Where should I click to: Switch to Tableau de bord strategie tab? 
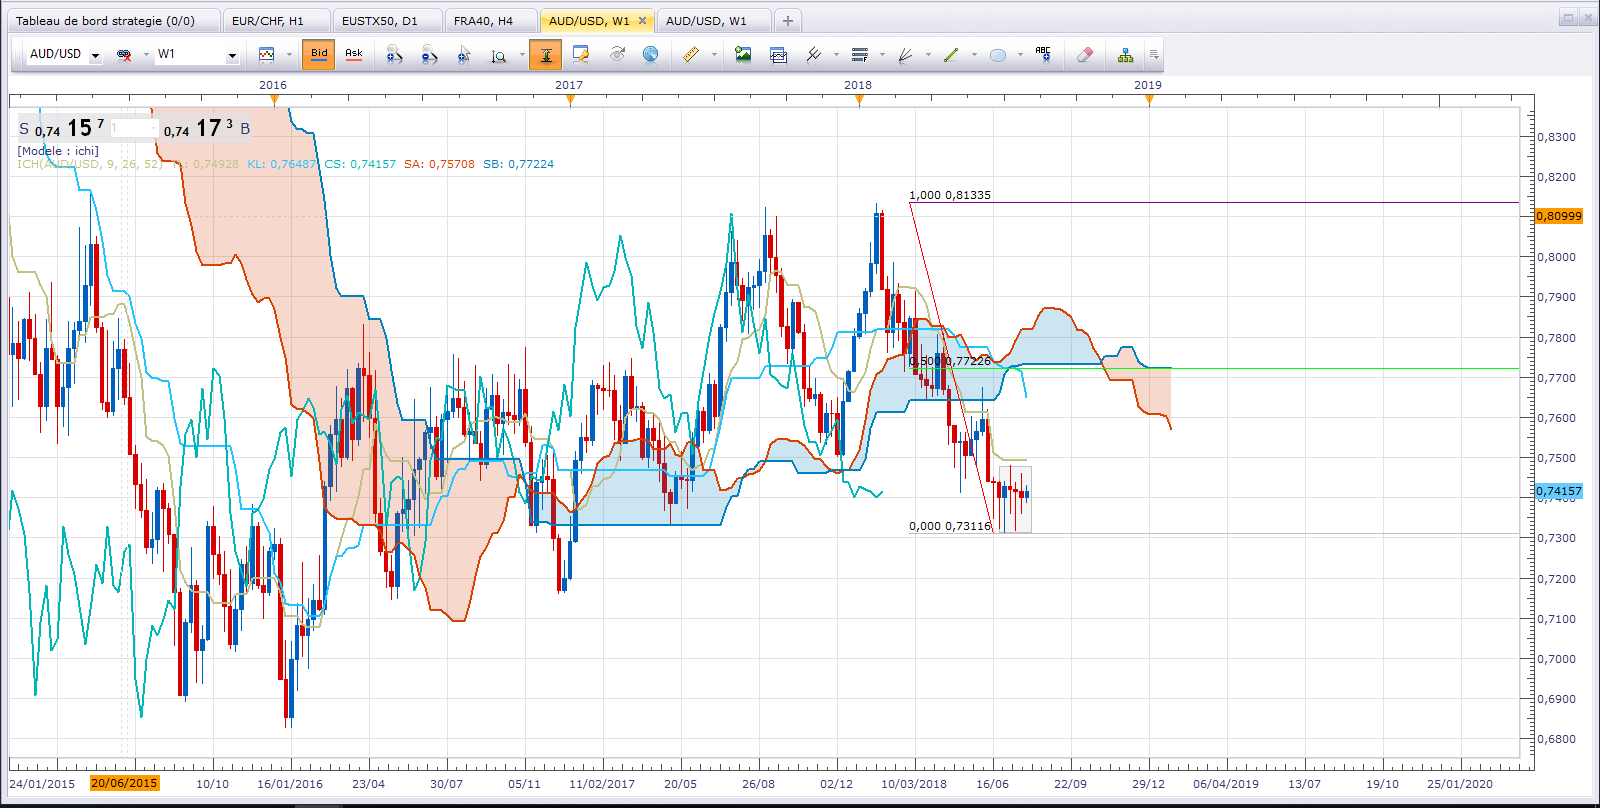click(114, 21)
